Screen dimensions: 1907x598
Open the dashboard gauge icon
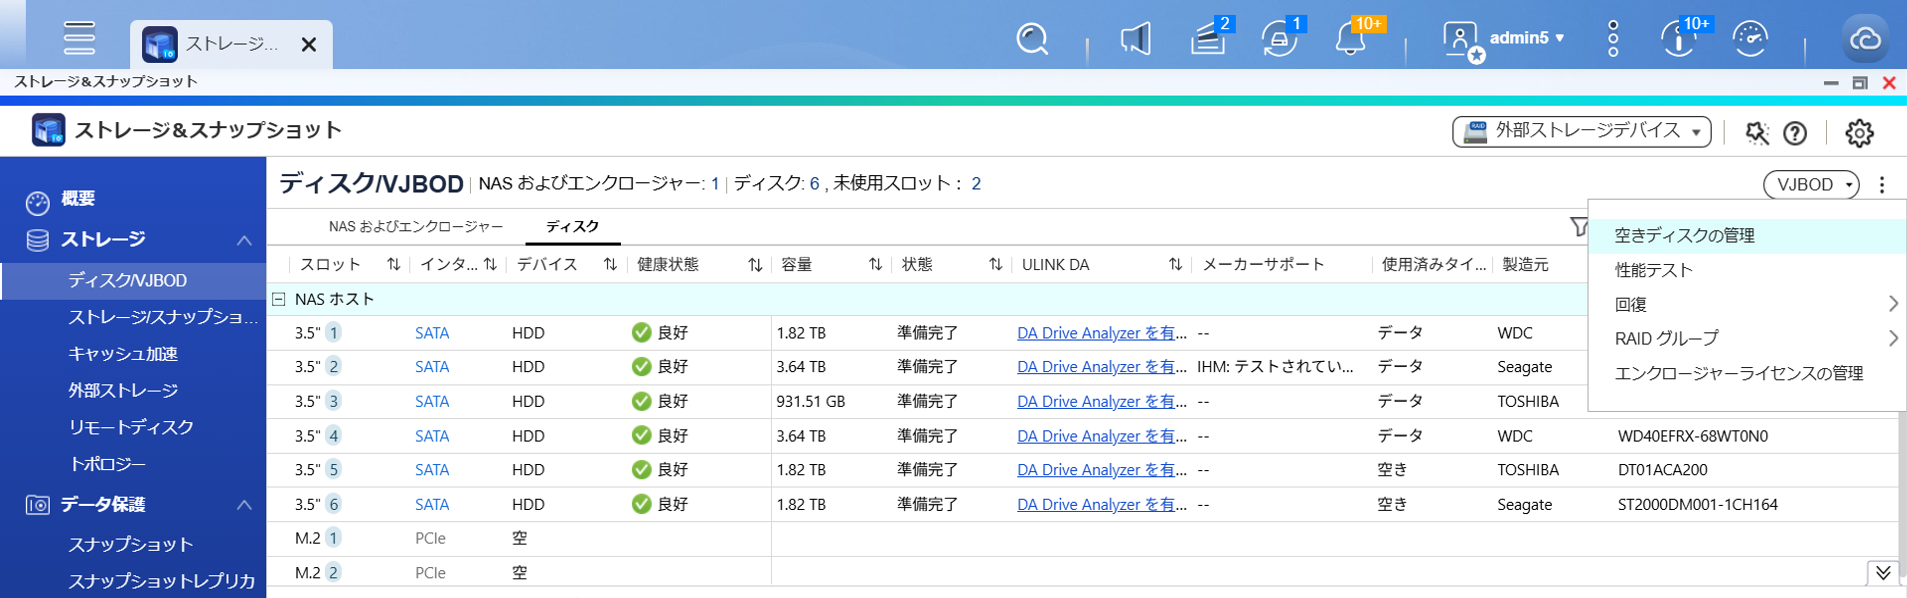(1750, 39)
